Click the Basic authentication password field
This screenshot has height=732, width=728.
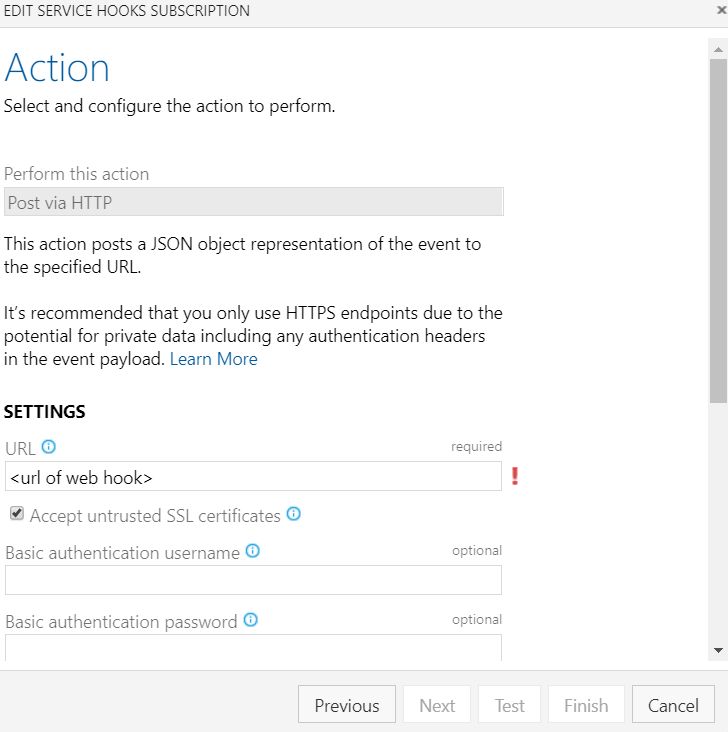pyautogui.click(x=253, y=648)
